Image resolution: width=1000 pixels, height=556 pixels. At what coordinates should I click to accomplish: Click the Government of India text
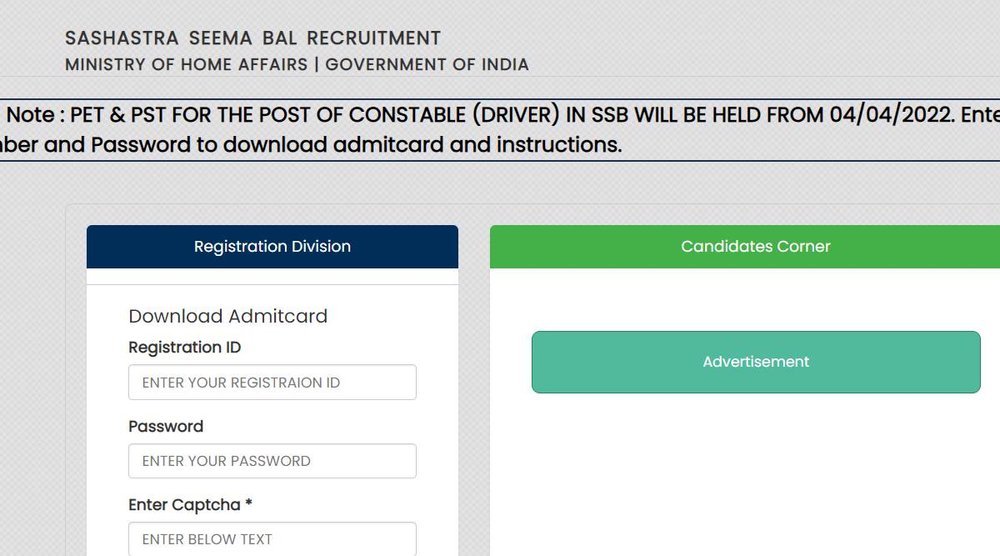point(427,64)
